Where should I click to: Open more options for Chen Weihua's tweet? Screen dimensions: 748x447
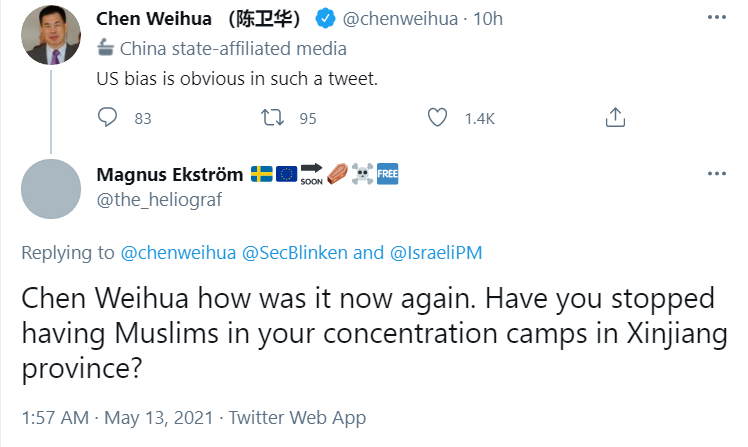point(716,19)
